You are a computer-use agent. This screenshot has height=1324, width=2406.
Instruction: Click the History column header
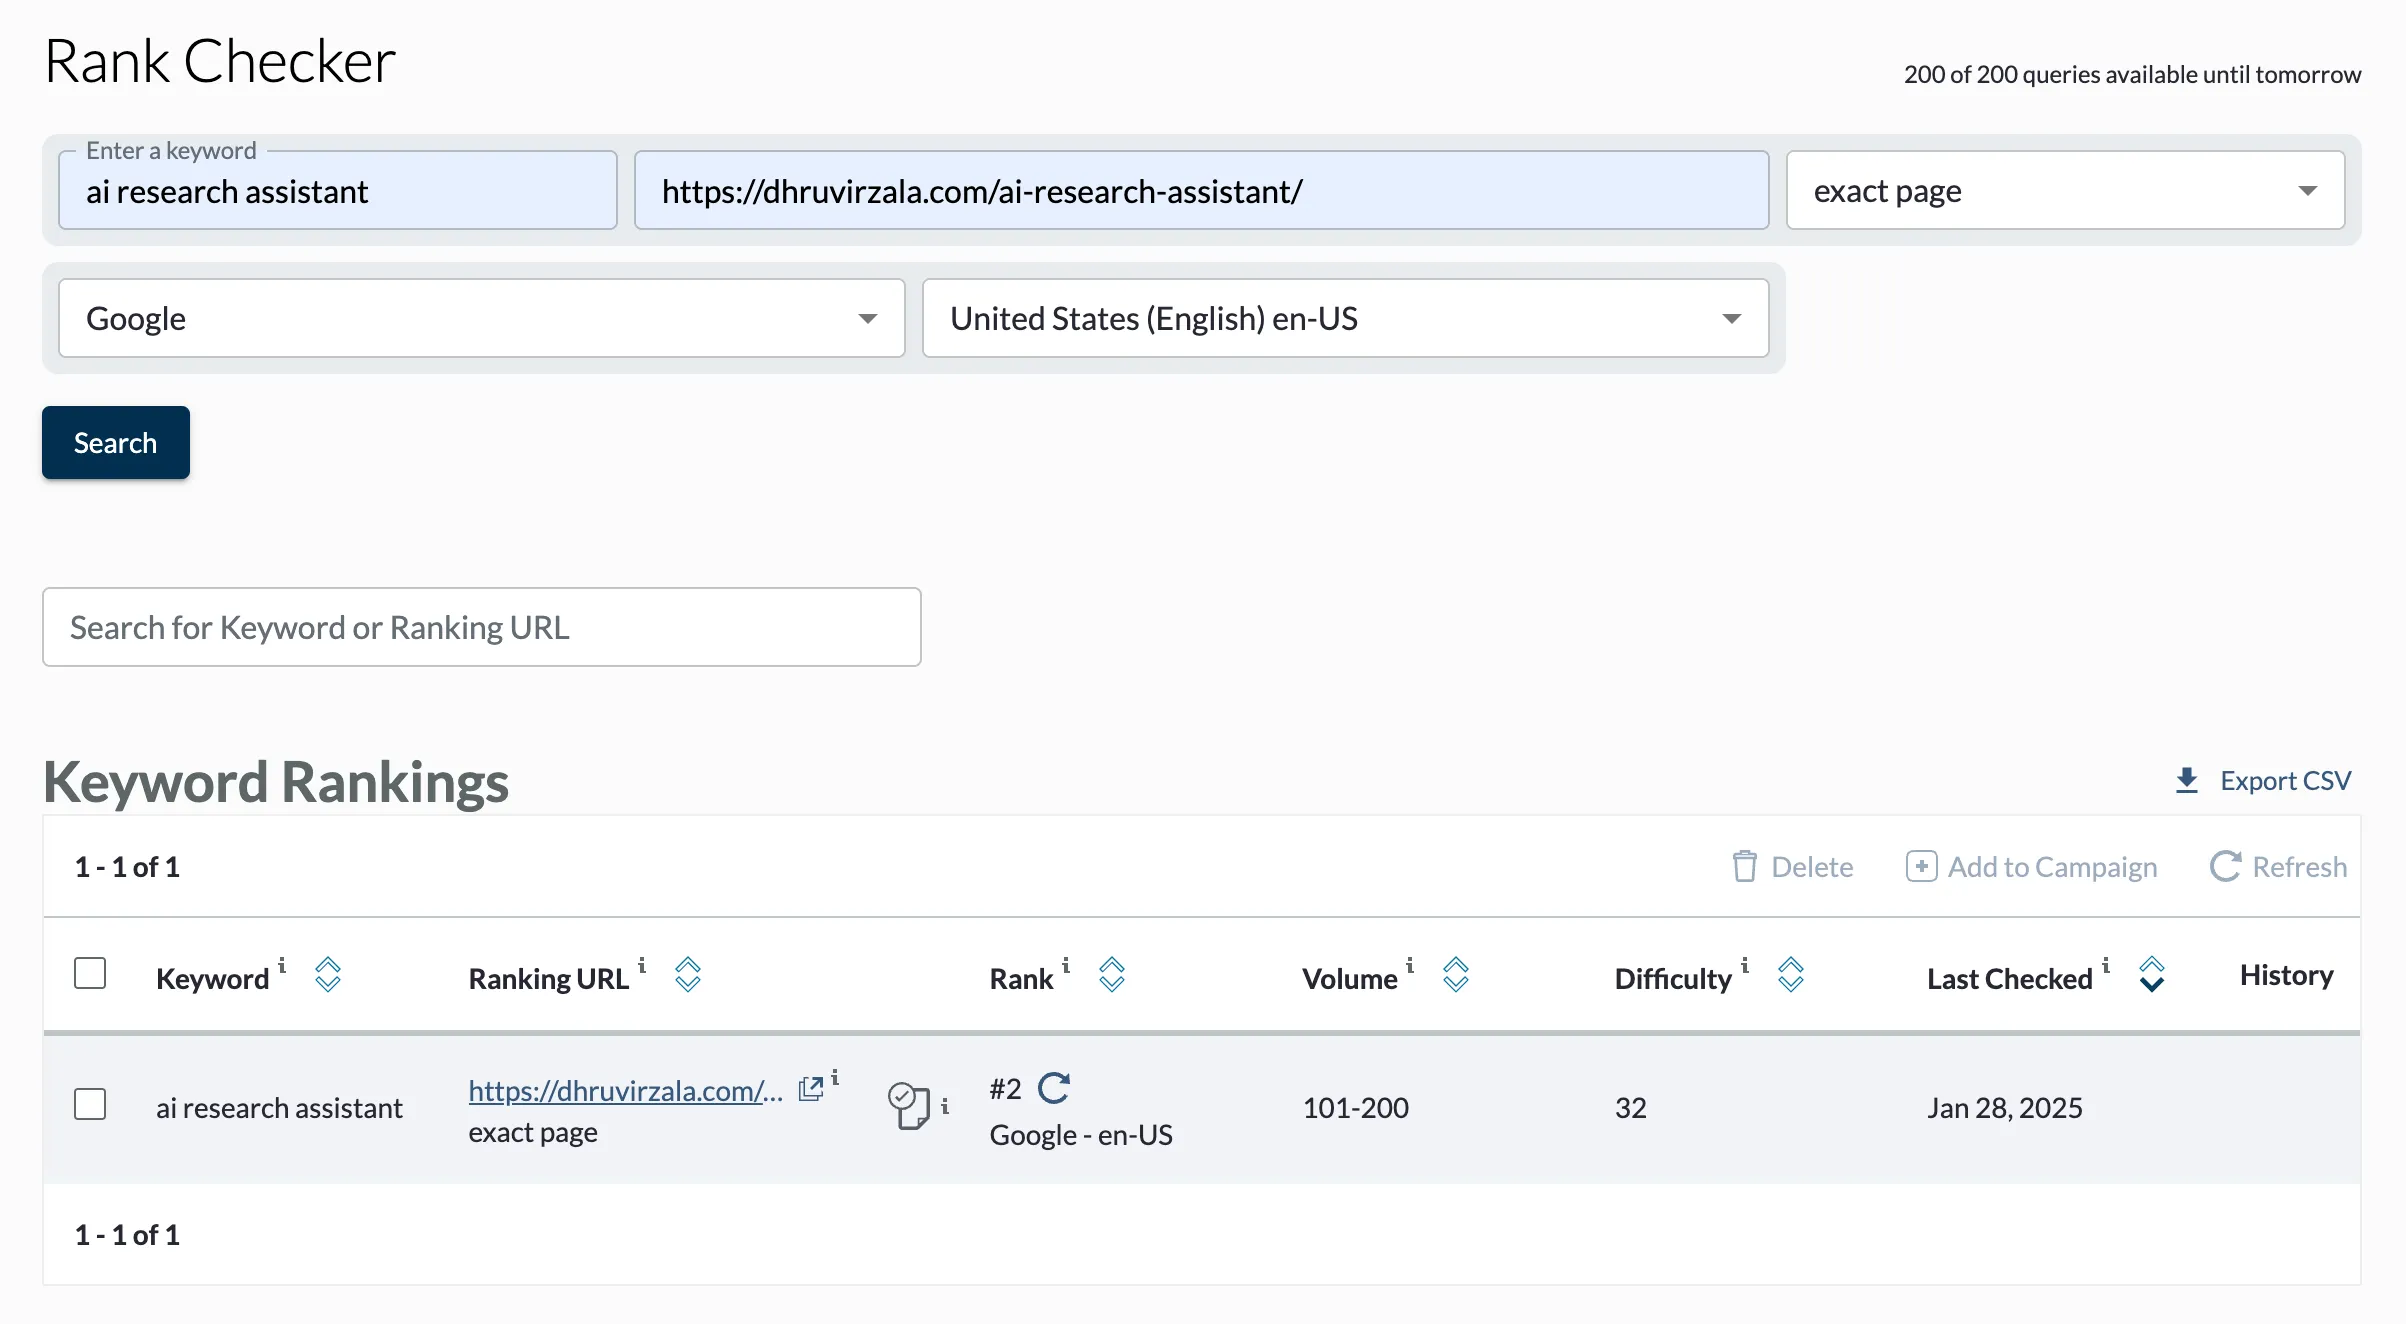2286,975
